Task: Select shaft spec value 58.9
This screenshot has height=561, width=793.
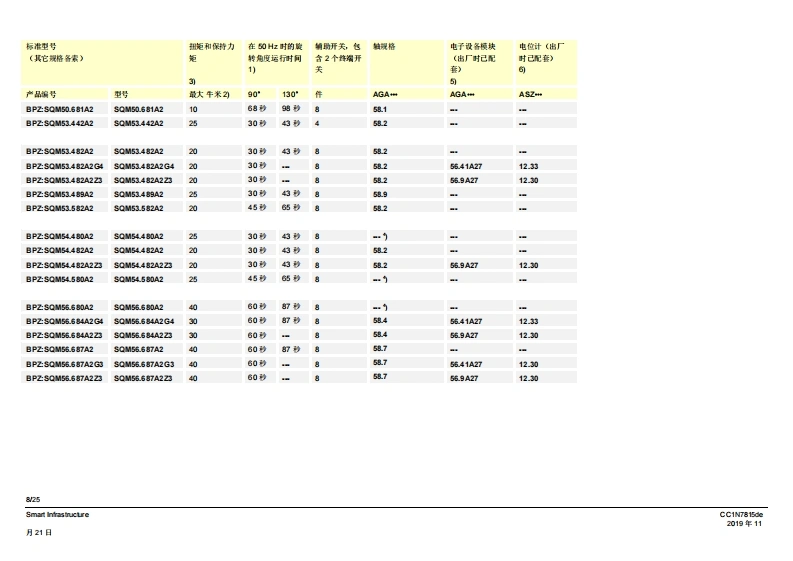Action: [x=380, y=194]
